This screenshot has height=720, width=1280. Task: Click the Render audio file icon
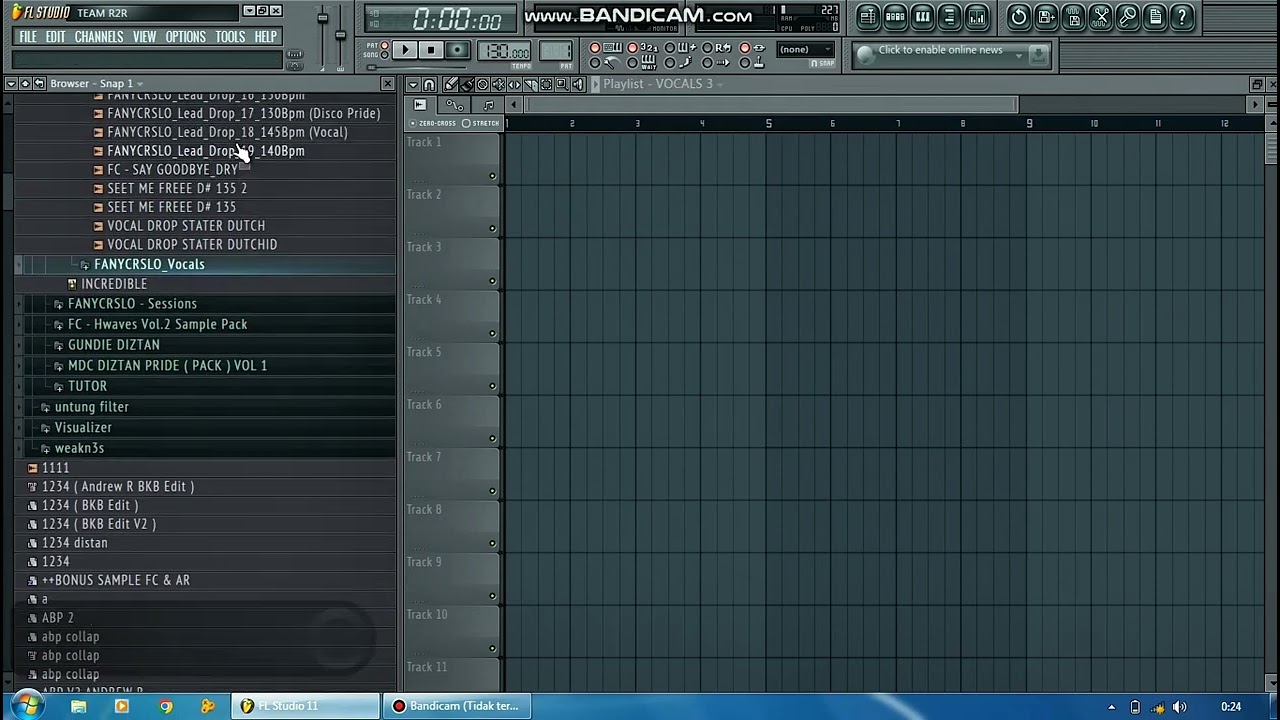(x=1073, y=17)
